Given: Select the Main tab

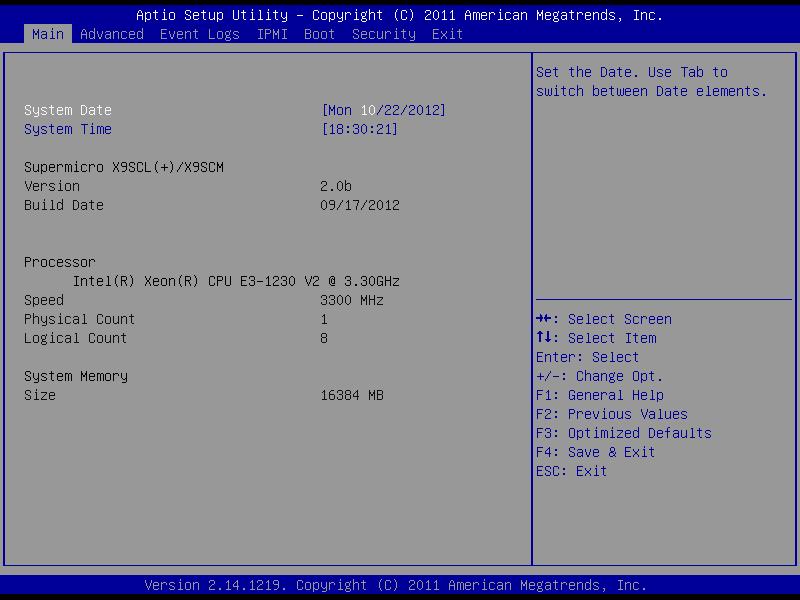Looking at the screenshot, I should (47, 34).
